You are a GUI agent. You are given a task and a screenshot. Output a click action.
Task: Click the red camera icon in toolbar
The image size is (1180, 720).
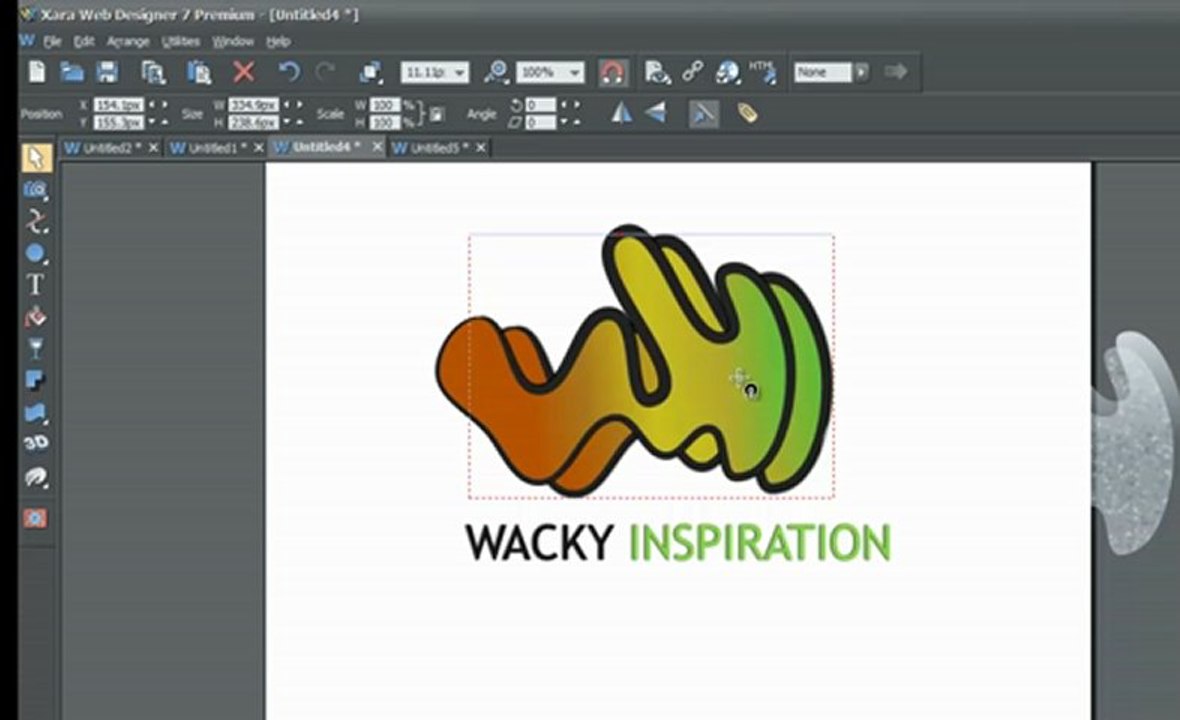(35, 518)
